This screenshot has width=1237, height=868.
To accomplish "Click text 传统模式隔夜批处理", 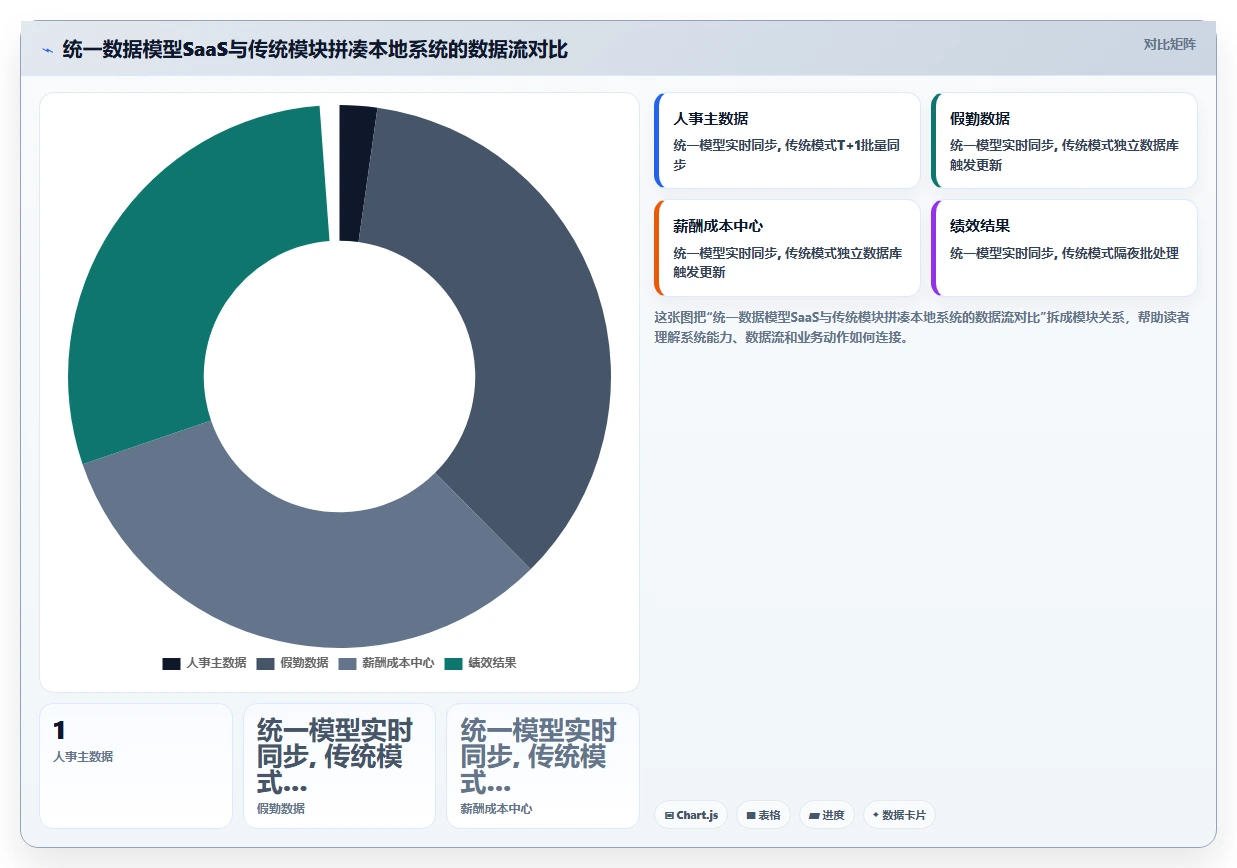I will [x=1120, y=253].
